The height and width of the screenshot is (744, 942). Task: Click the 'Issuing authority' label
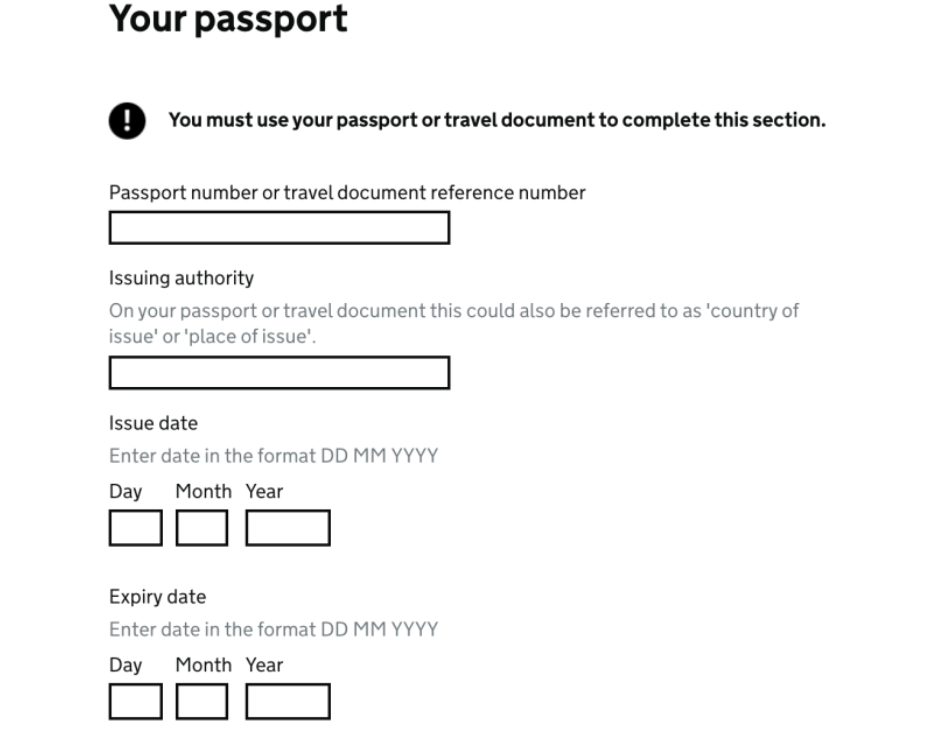pos(181,278)
